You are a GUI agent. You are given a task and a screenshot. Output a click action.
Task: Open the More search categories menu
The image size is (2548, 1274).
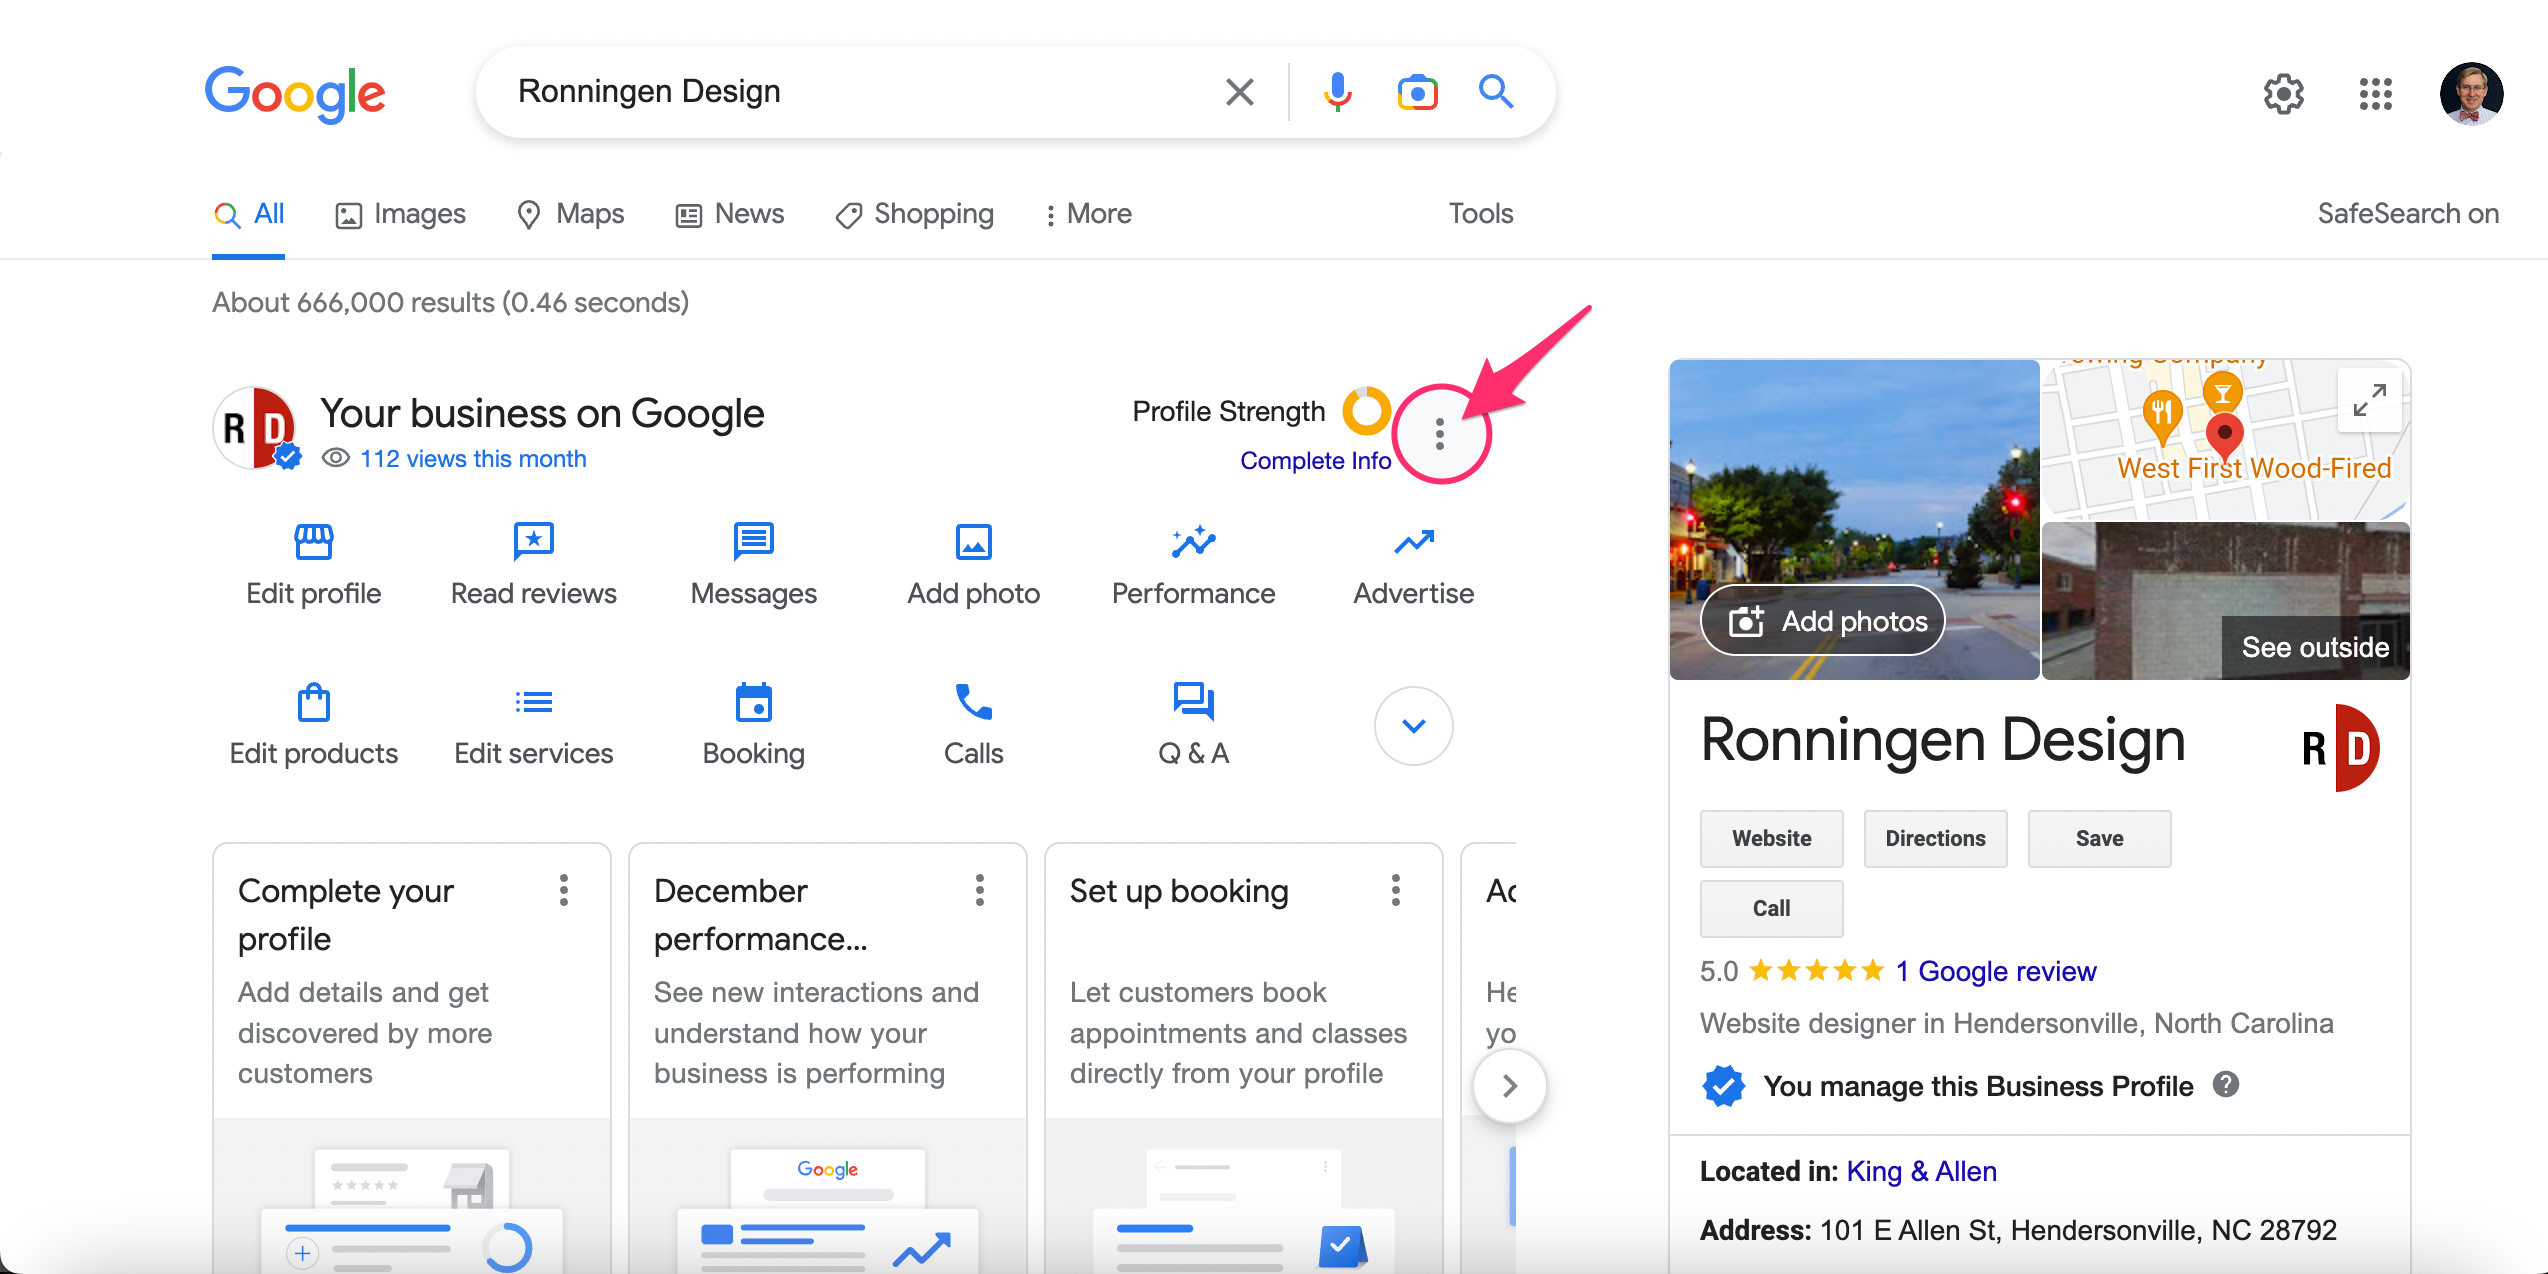click(1088, 214)
